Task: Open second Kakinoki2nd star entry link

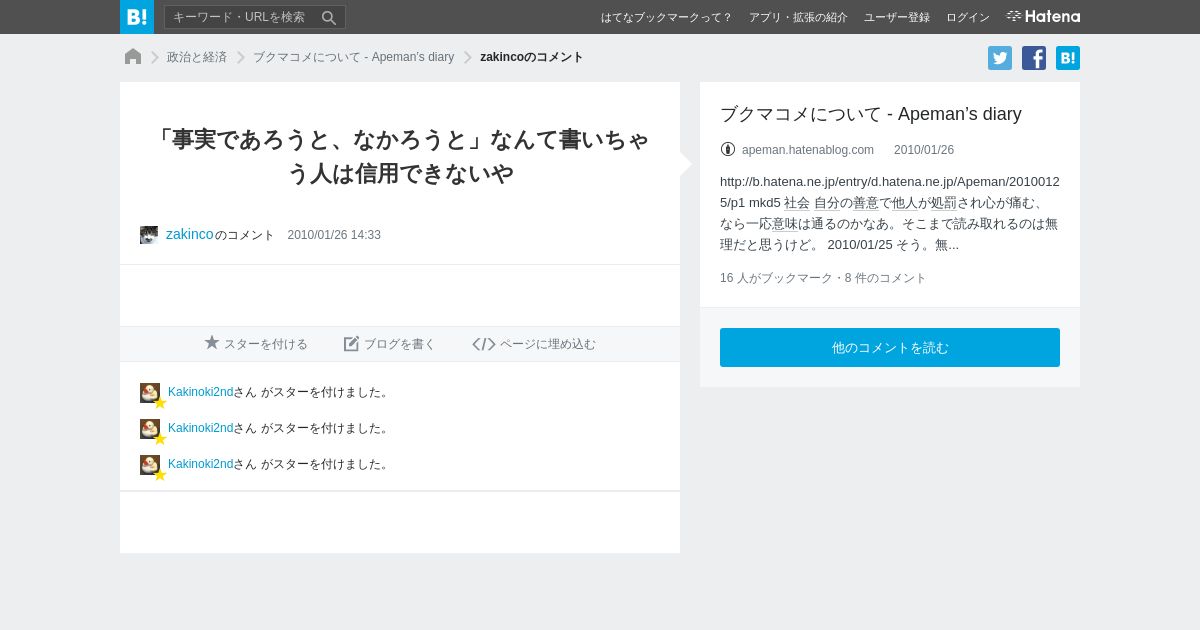Action: point(200,428)
